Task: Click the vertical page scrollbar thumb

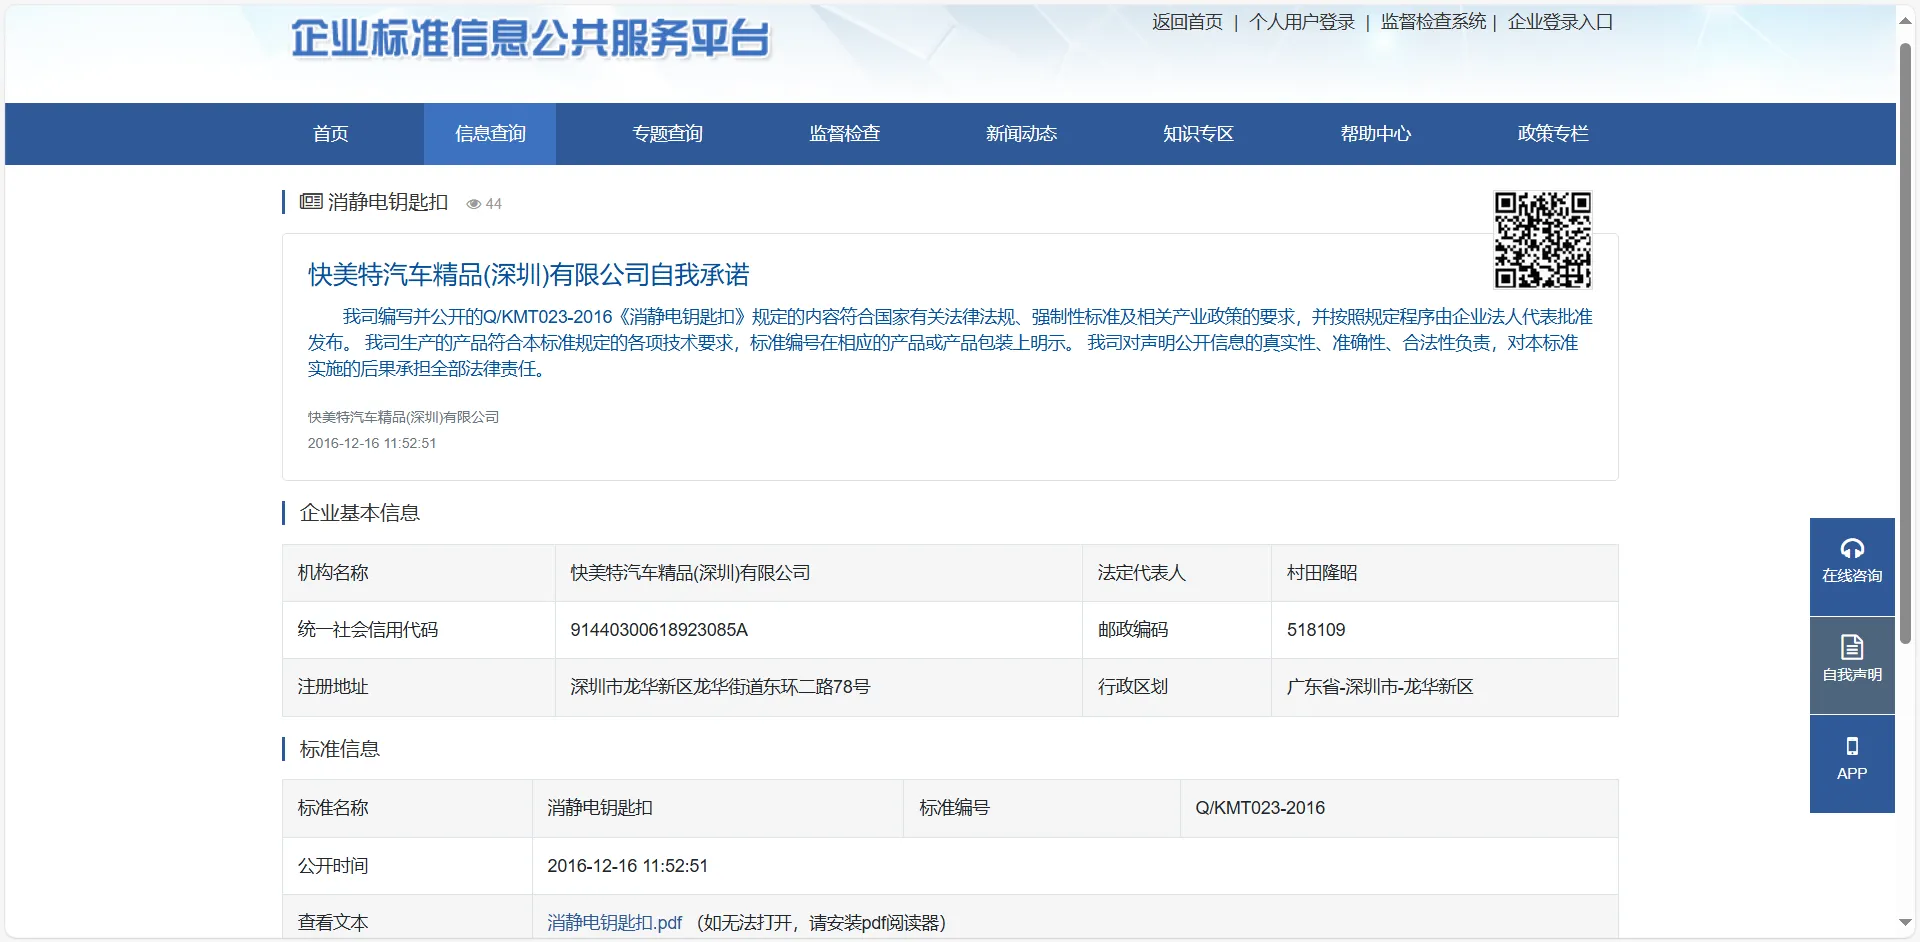Action: click(1905, 340)
